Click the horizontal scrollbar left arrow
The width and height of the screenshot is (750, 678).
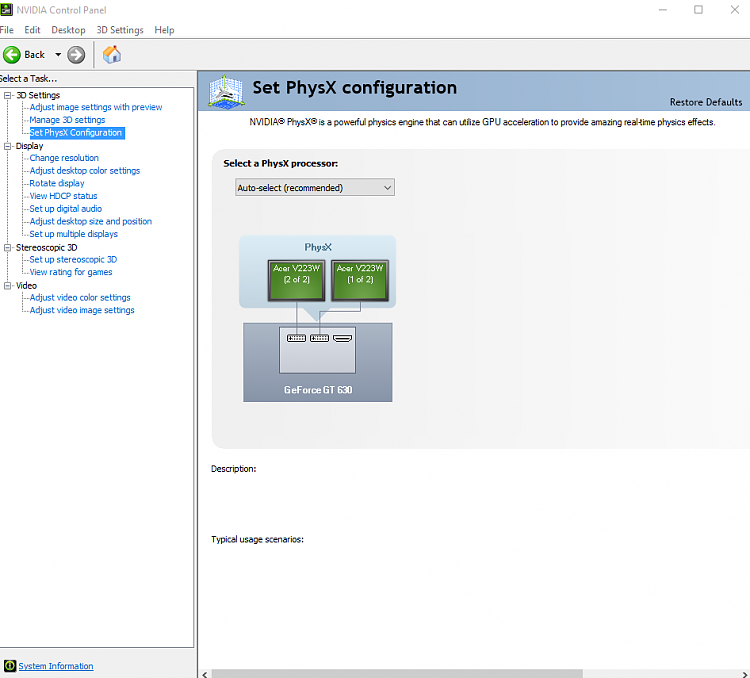[205, 674]
